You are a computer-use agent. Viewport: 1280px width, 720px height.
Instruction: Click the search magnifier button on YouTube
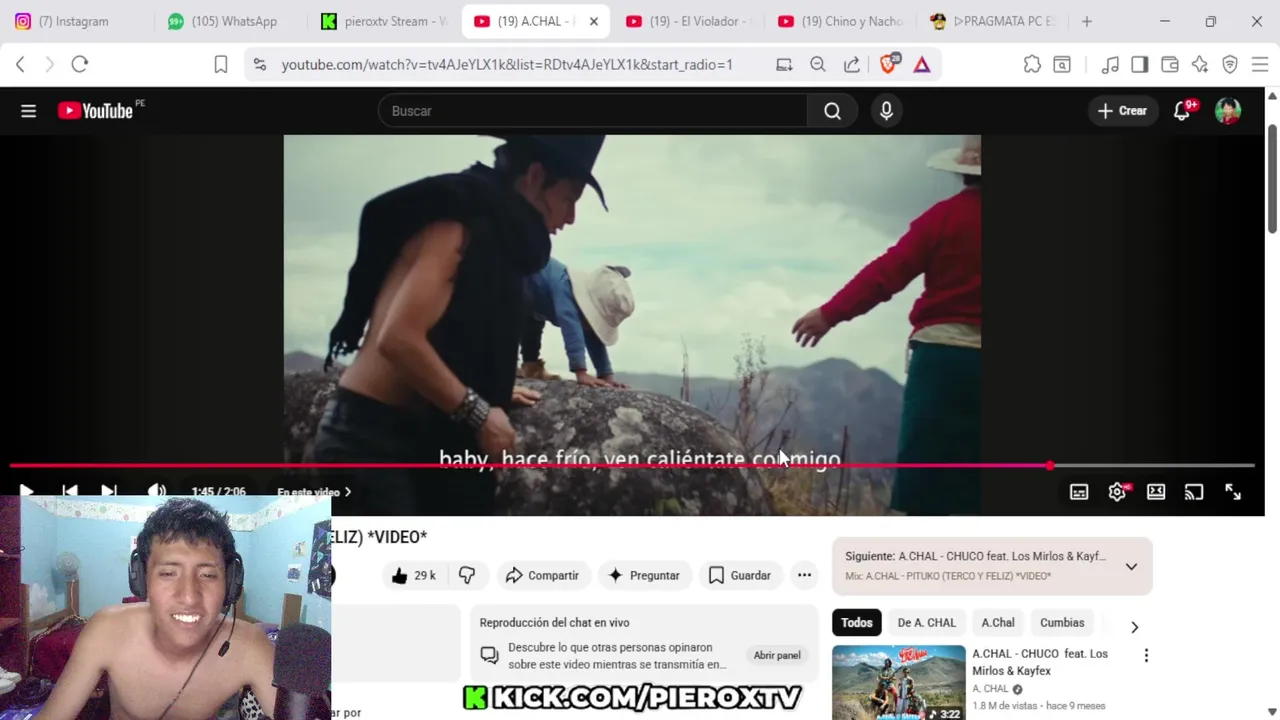point(832,111)
